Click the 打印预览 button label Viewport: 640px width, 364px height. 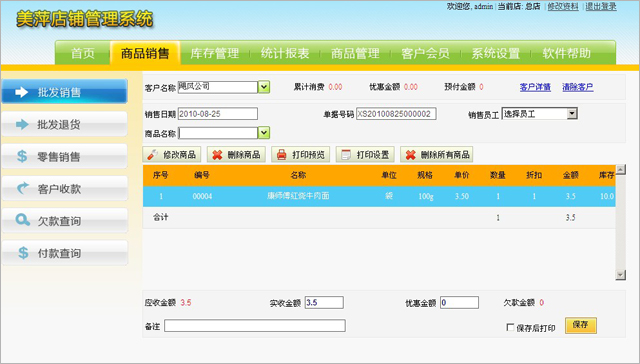pyautogui.click(x=308, y=155)
